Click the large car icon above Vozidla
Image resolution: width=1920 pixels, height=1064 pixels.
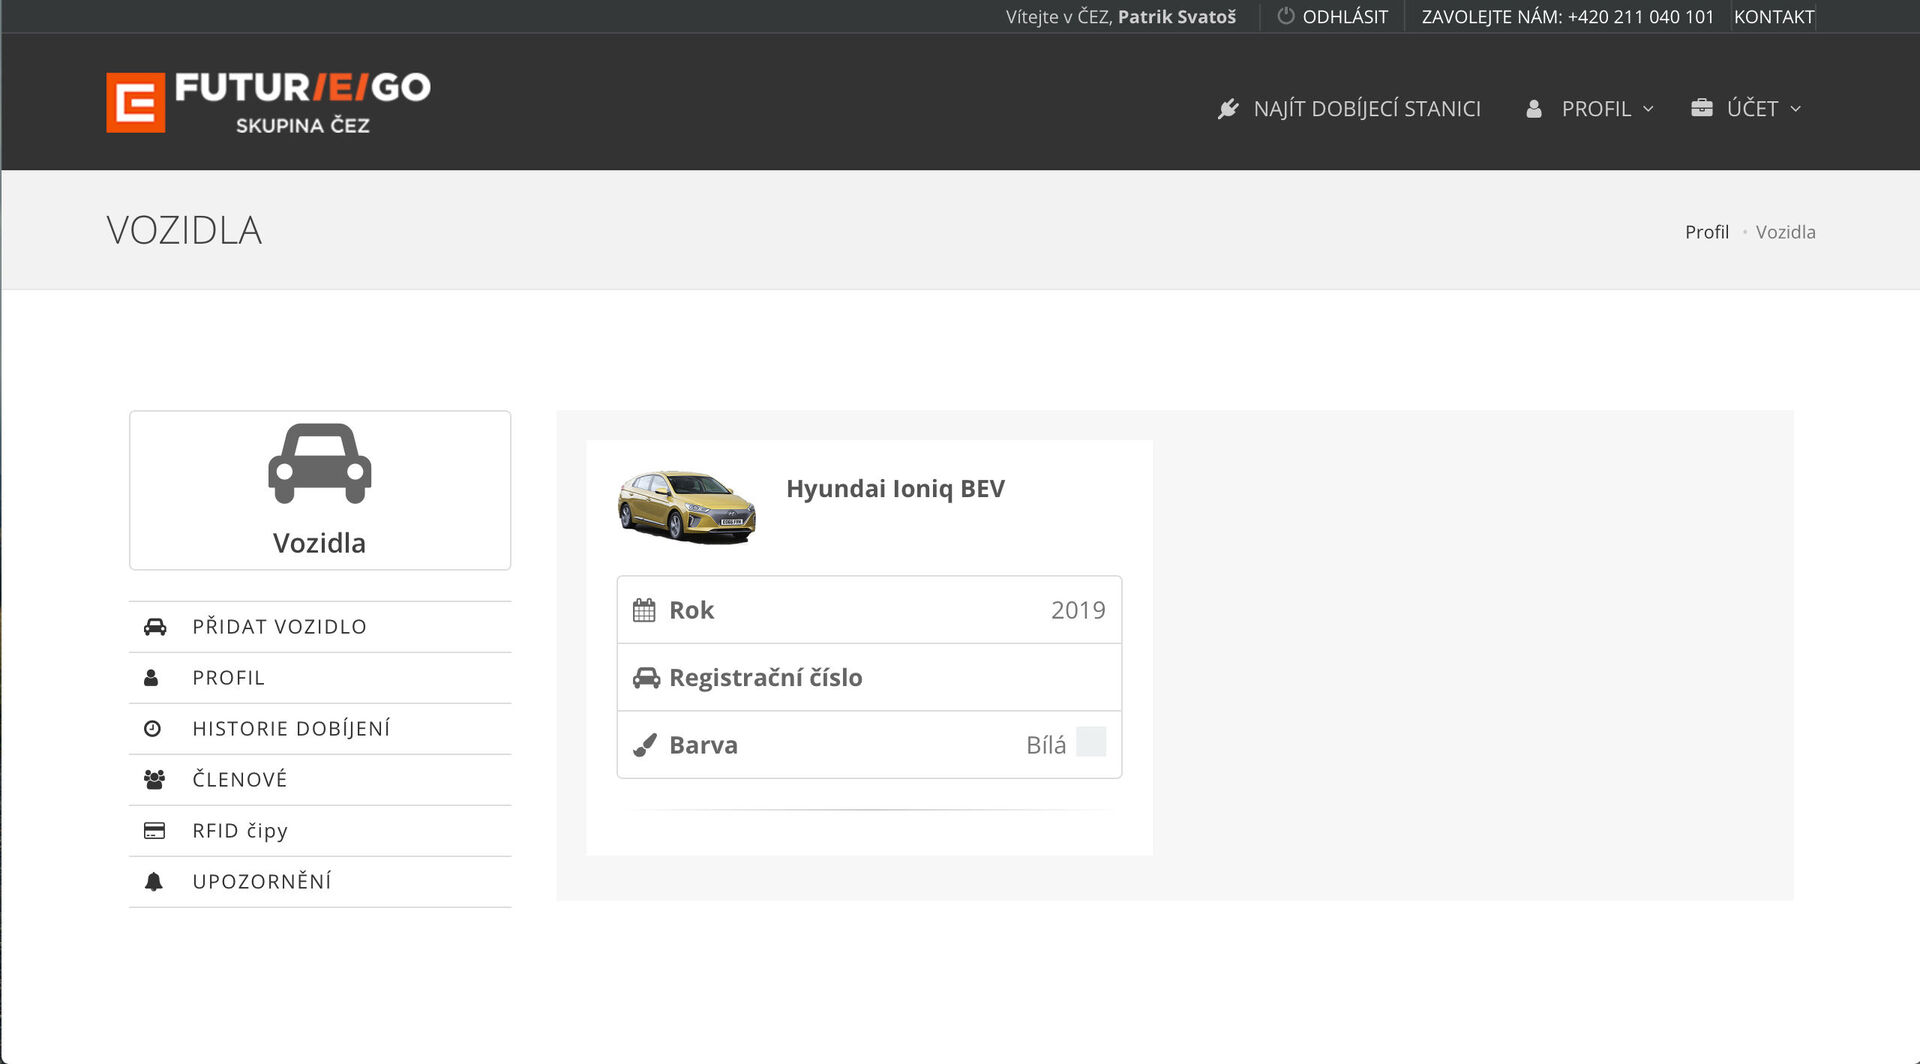319,464
